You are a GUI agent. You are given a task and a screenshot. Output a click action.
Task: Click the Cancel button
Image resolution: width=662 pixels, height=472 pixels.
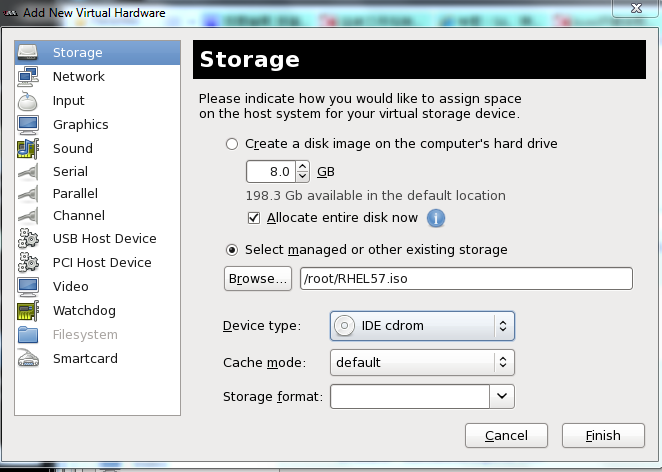[x=506, y=436]
